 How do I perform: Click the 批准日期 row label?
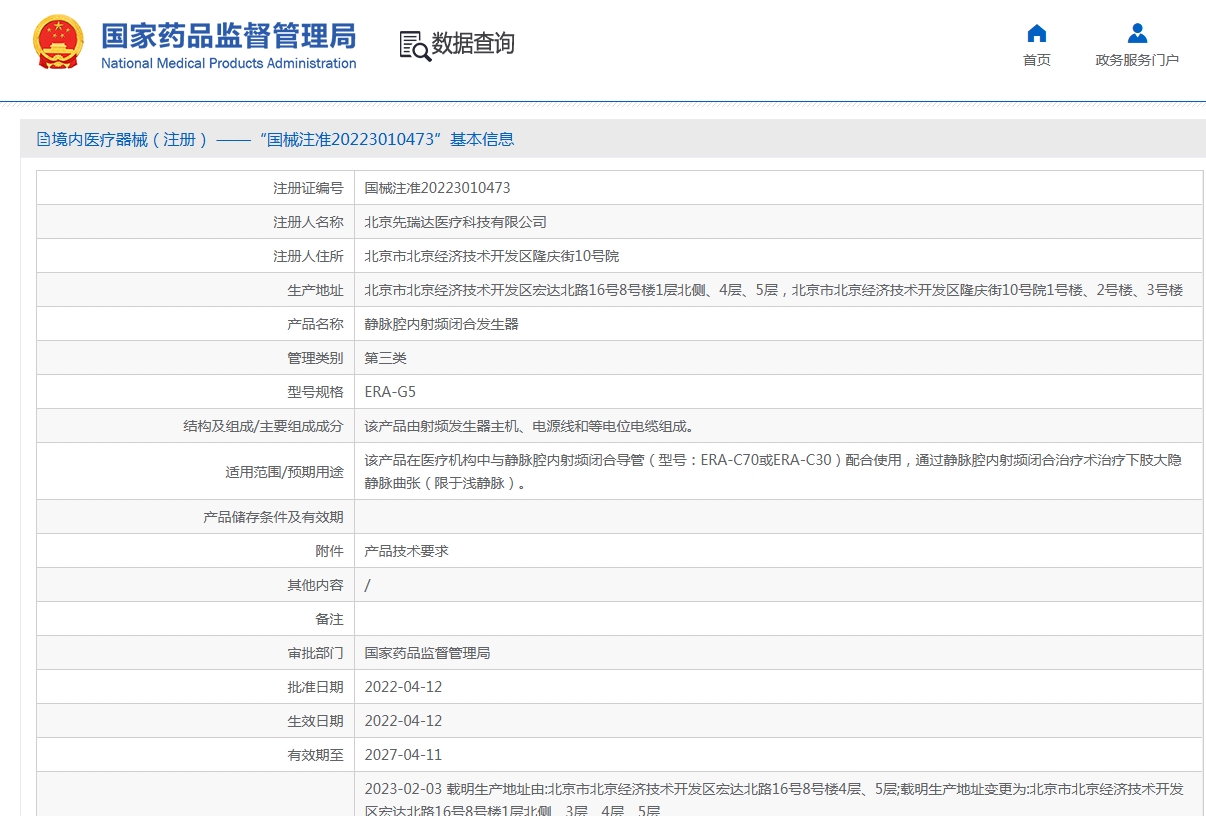coord(315,687)
